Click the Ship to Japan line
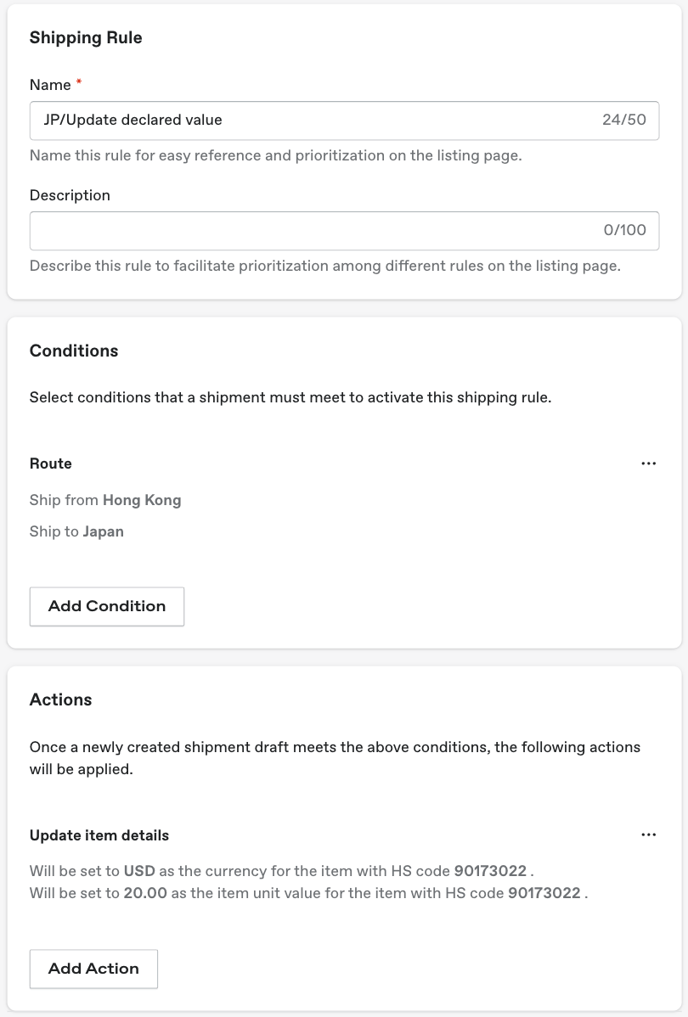This screenshot has width=688, height=1017. click(x=77, y=531)
